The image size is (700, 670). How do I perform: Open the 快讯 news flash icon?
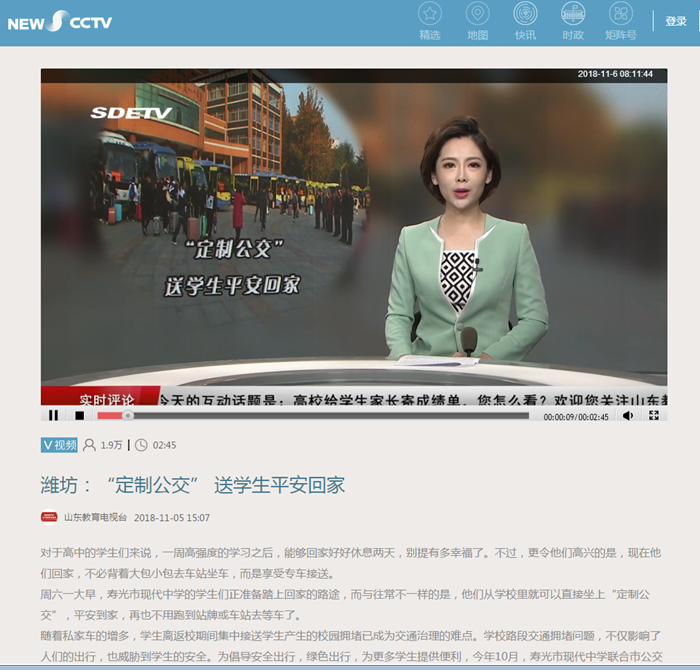[x=525, y=14]
